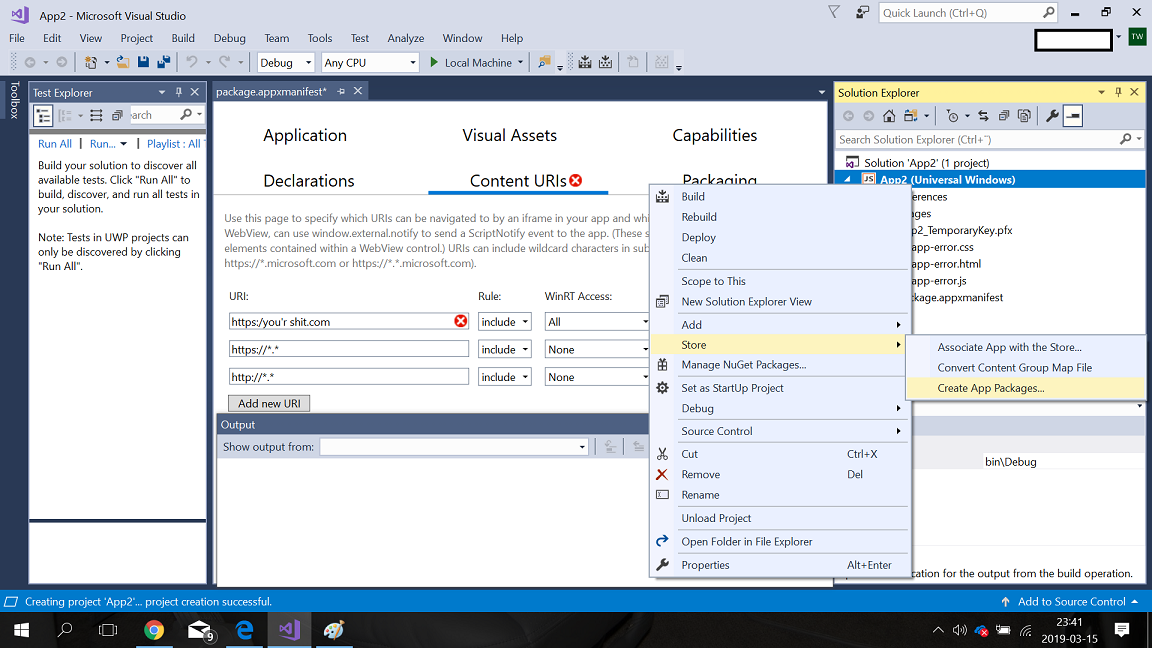Click the https://*.* URI input field

(348, 349)
